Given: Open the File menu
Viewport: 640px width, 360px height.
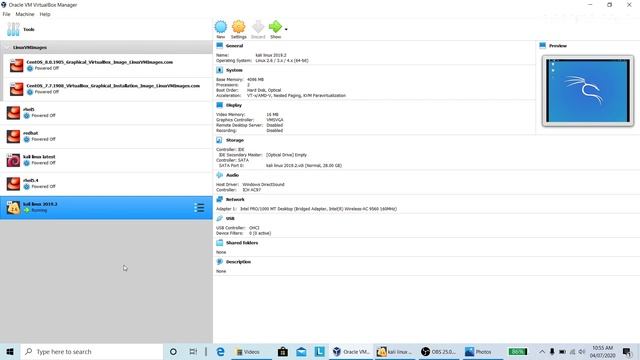Looking at the screenshot, I should (x=7, y=14).
